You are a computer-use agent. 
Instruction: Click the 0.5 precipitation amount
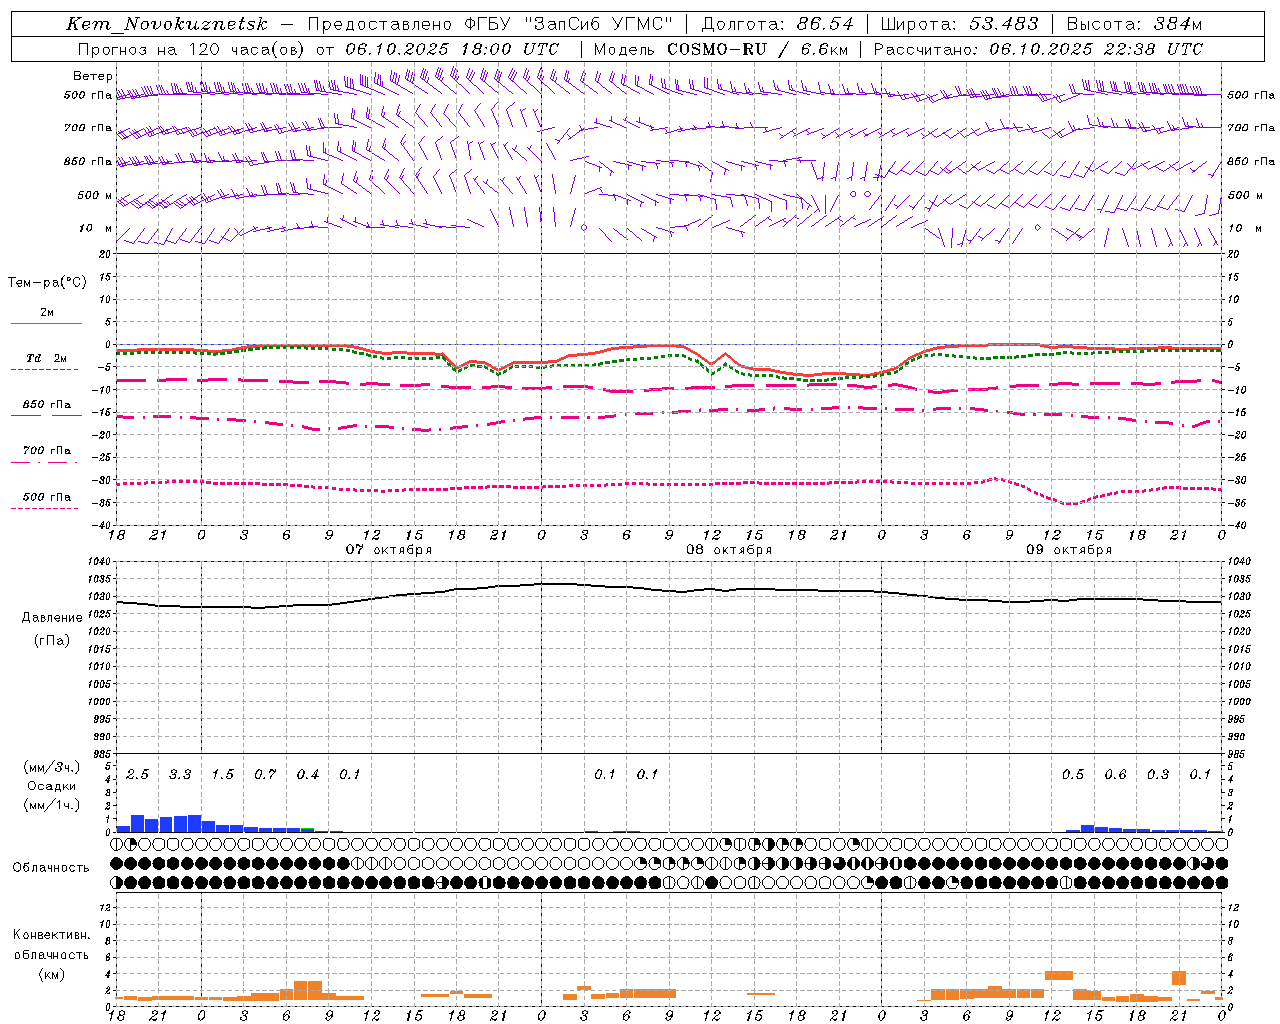point(1073,774)
